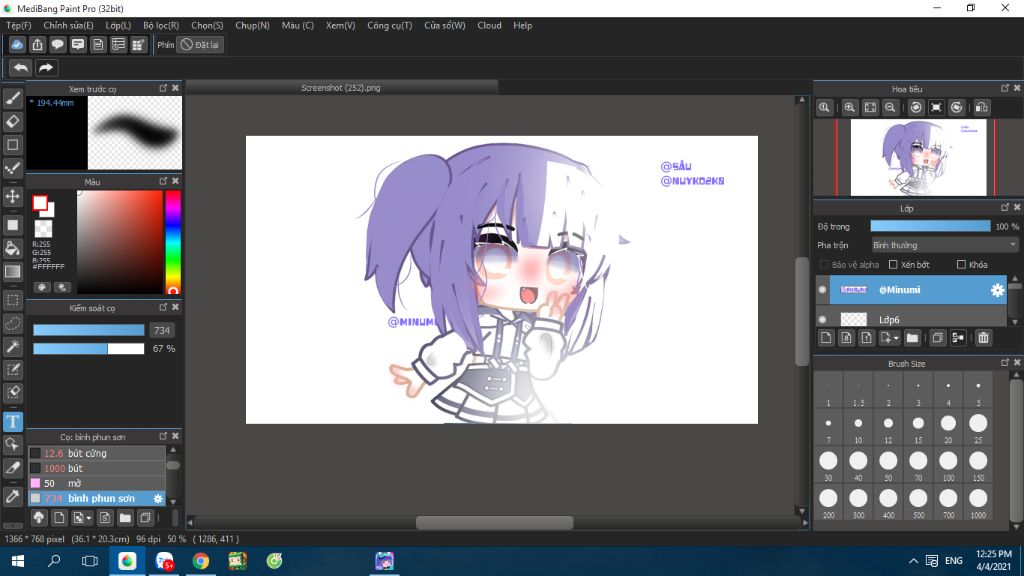Select the transparent color swatch

click(43, 229)
